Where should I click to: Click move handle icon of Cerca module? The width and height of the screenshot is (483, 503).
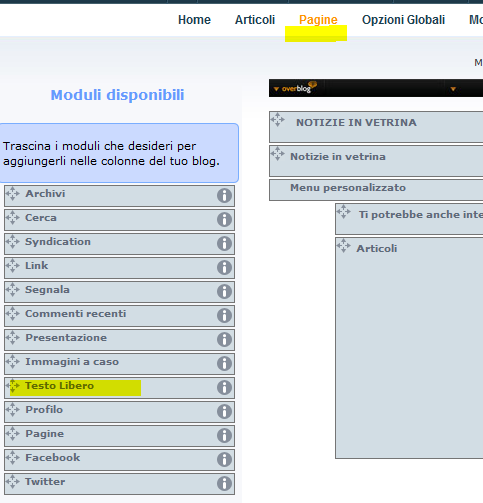13,218
